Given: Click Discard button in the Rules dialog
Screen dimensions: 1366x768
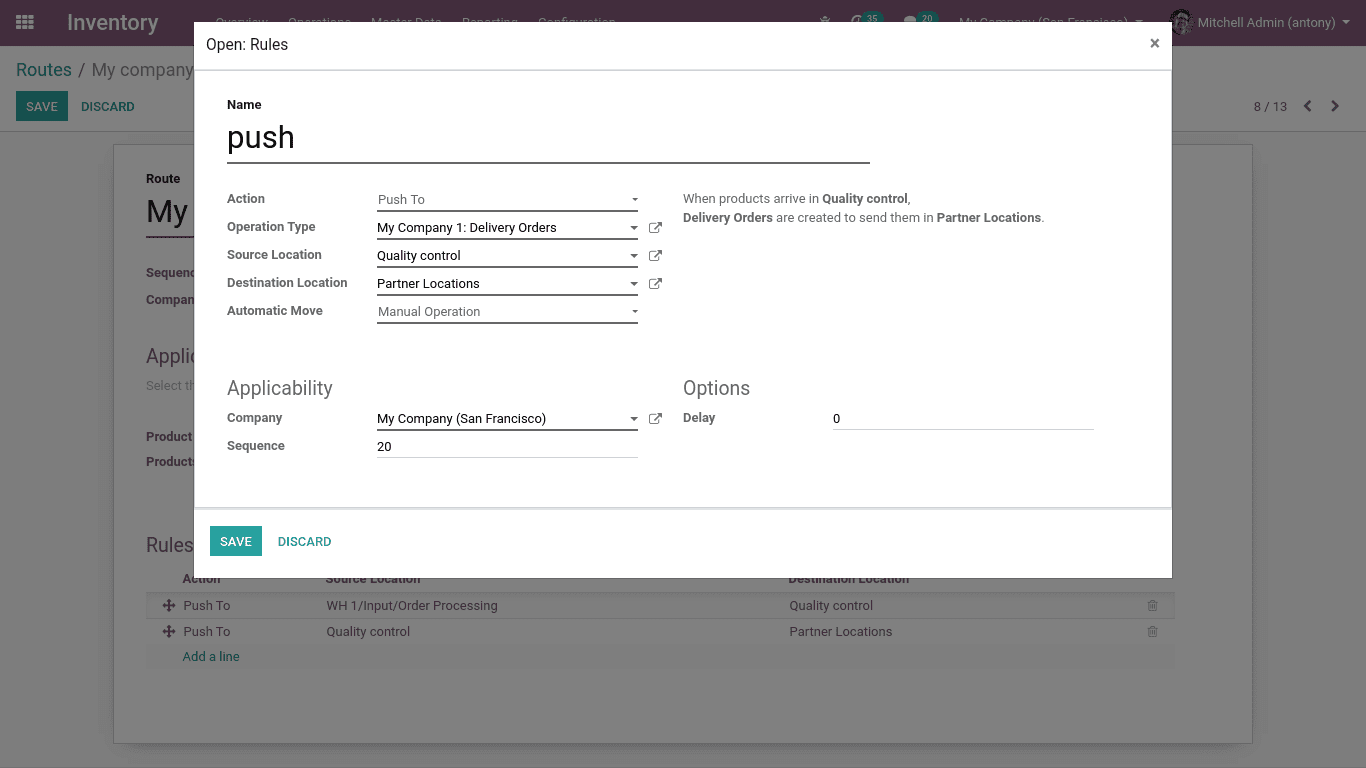Looking at the screenshot, I should 304,541.
